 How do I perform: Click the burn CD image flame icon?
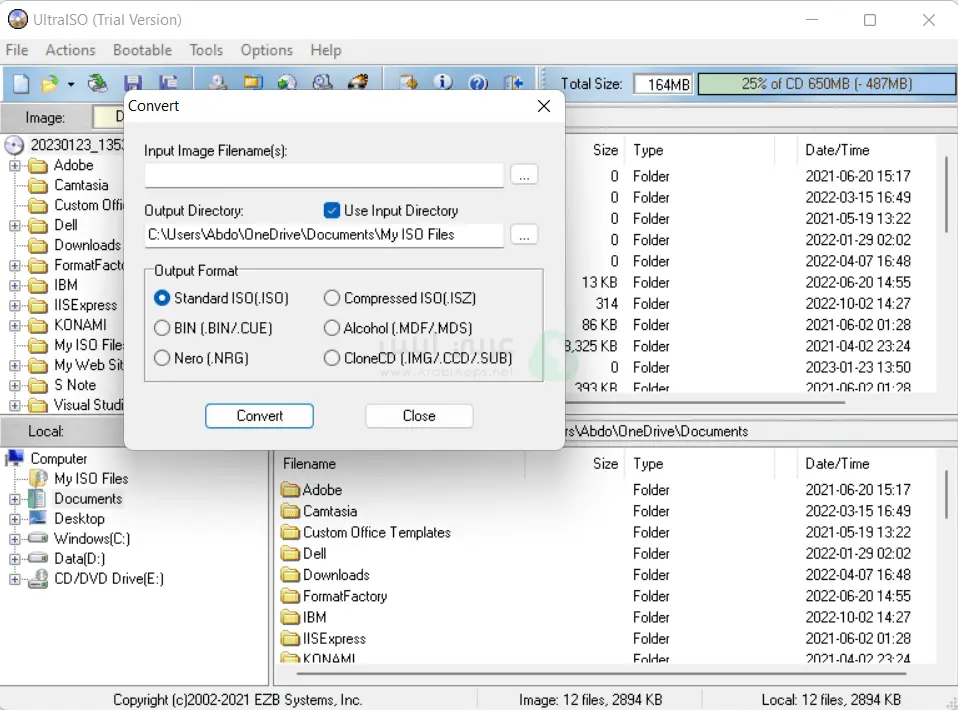click(x=357, y=84)
